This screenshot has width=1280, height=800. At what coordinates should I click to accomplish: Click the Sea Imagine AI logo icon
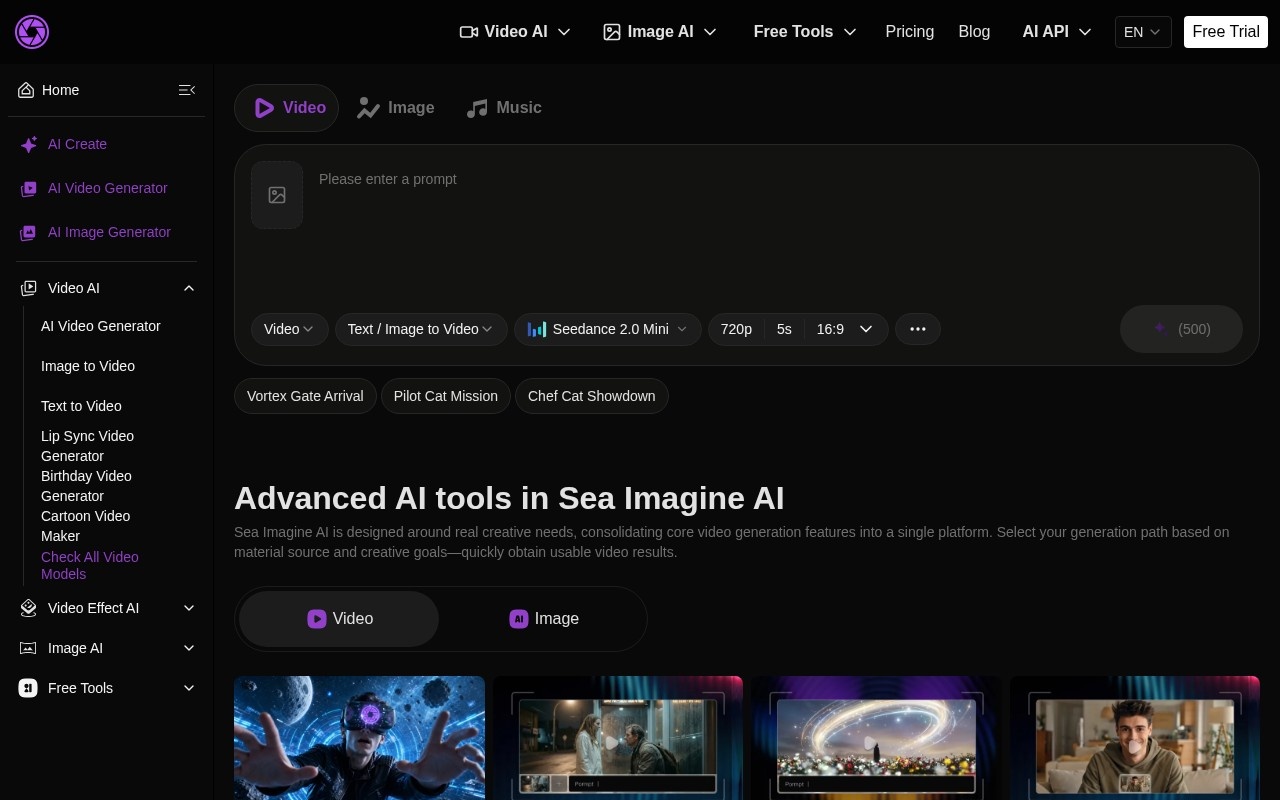[32, 32]
